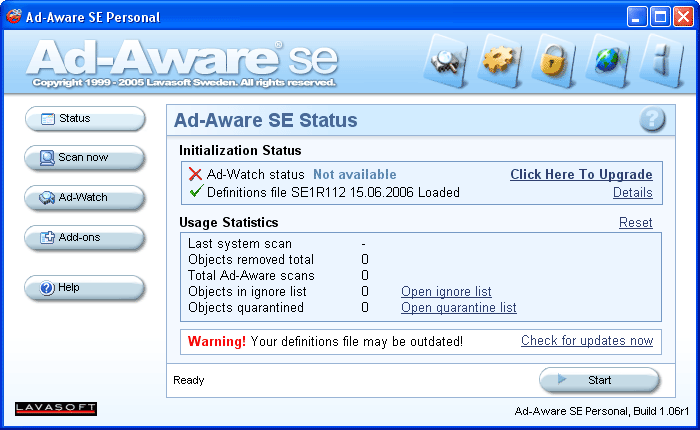This screenshot has width=700, height=430.
Task: Click the 'Ready' status text
Action: point(189,380)
